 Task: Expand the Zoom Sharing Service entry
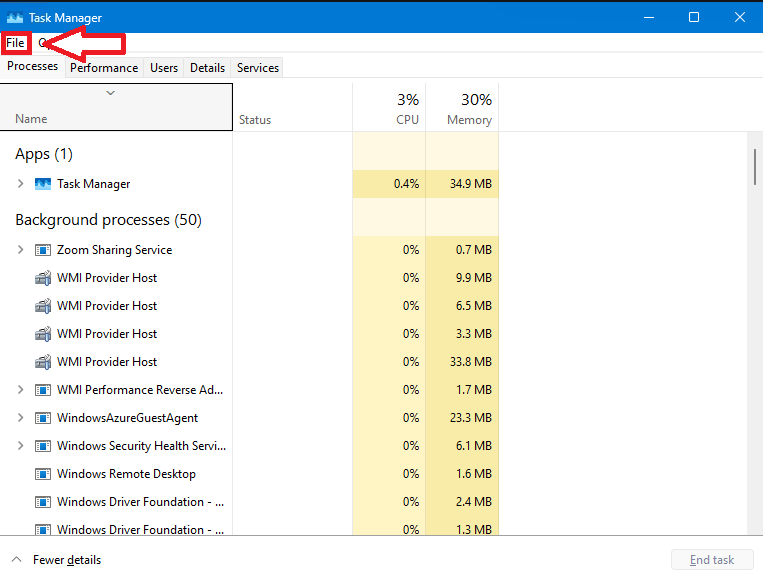coord(20,250)
